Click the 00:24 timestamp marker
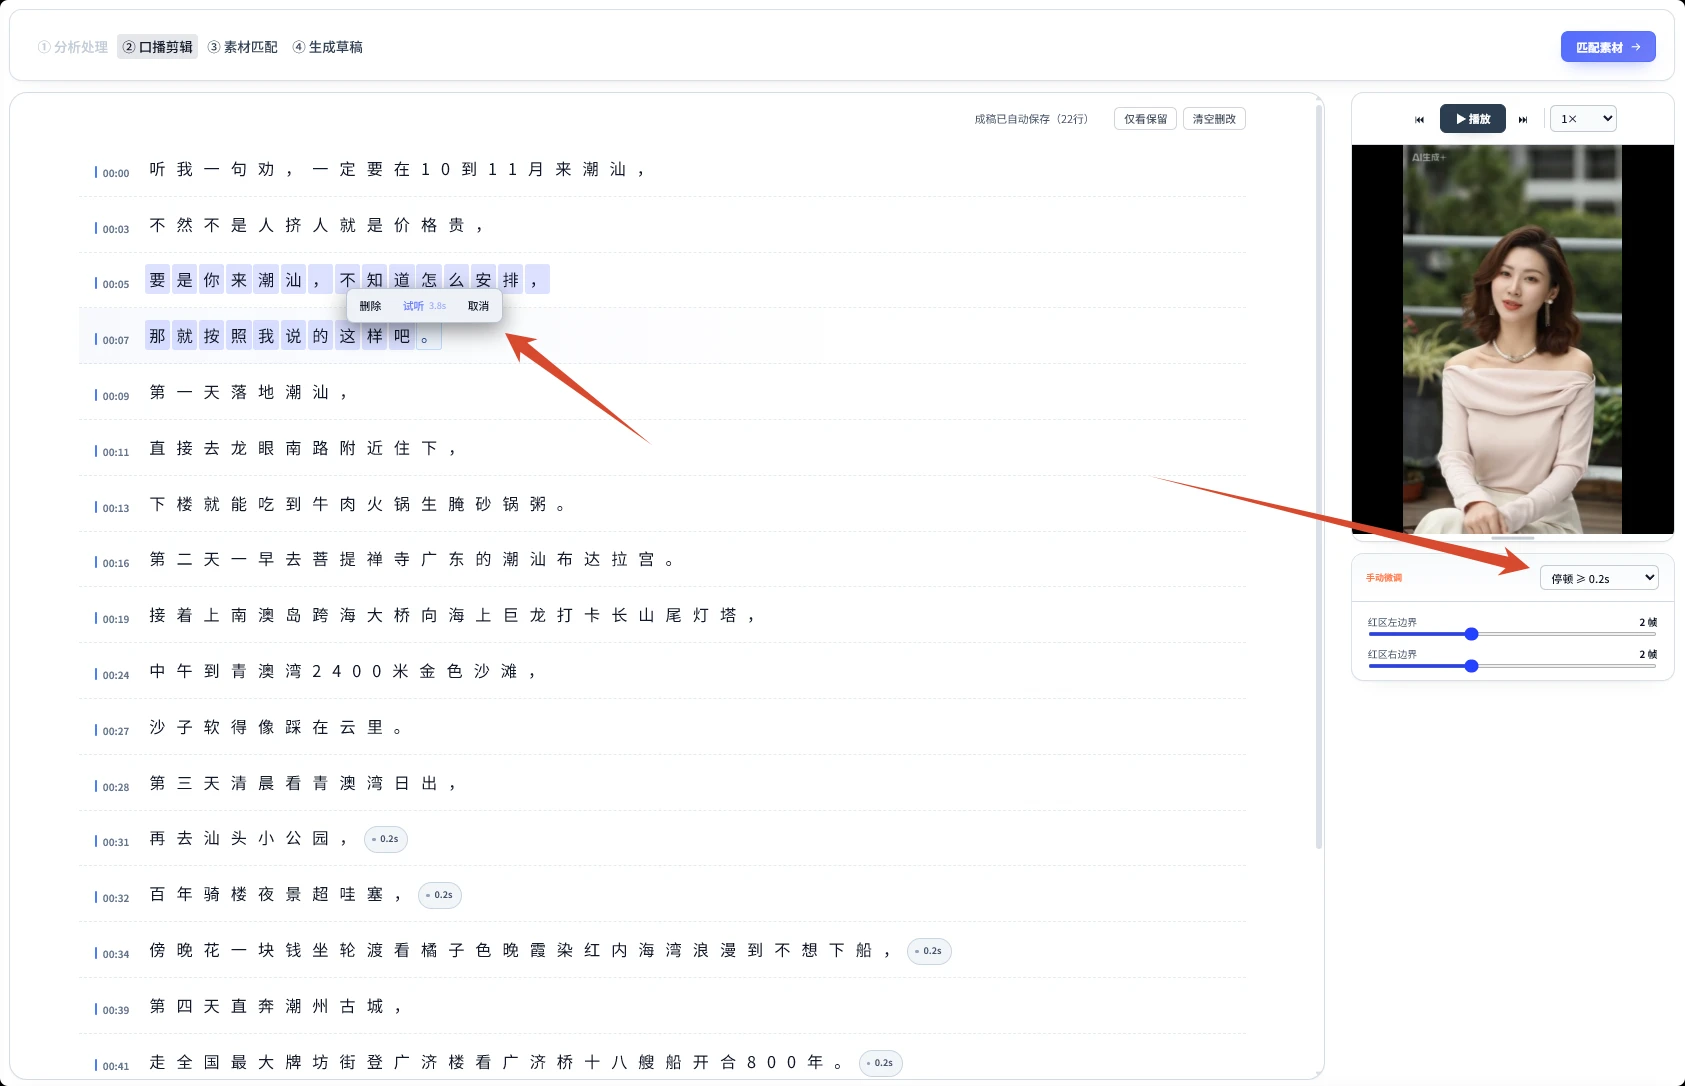This screenshot has height=1086, width=1685. click(x=112, y=675)
